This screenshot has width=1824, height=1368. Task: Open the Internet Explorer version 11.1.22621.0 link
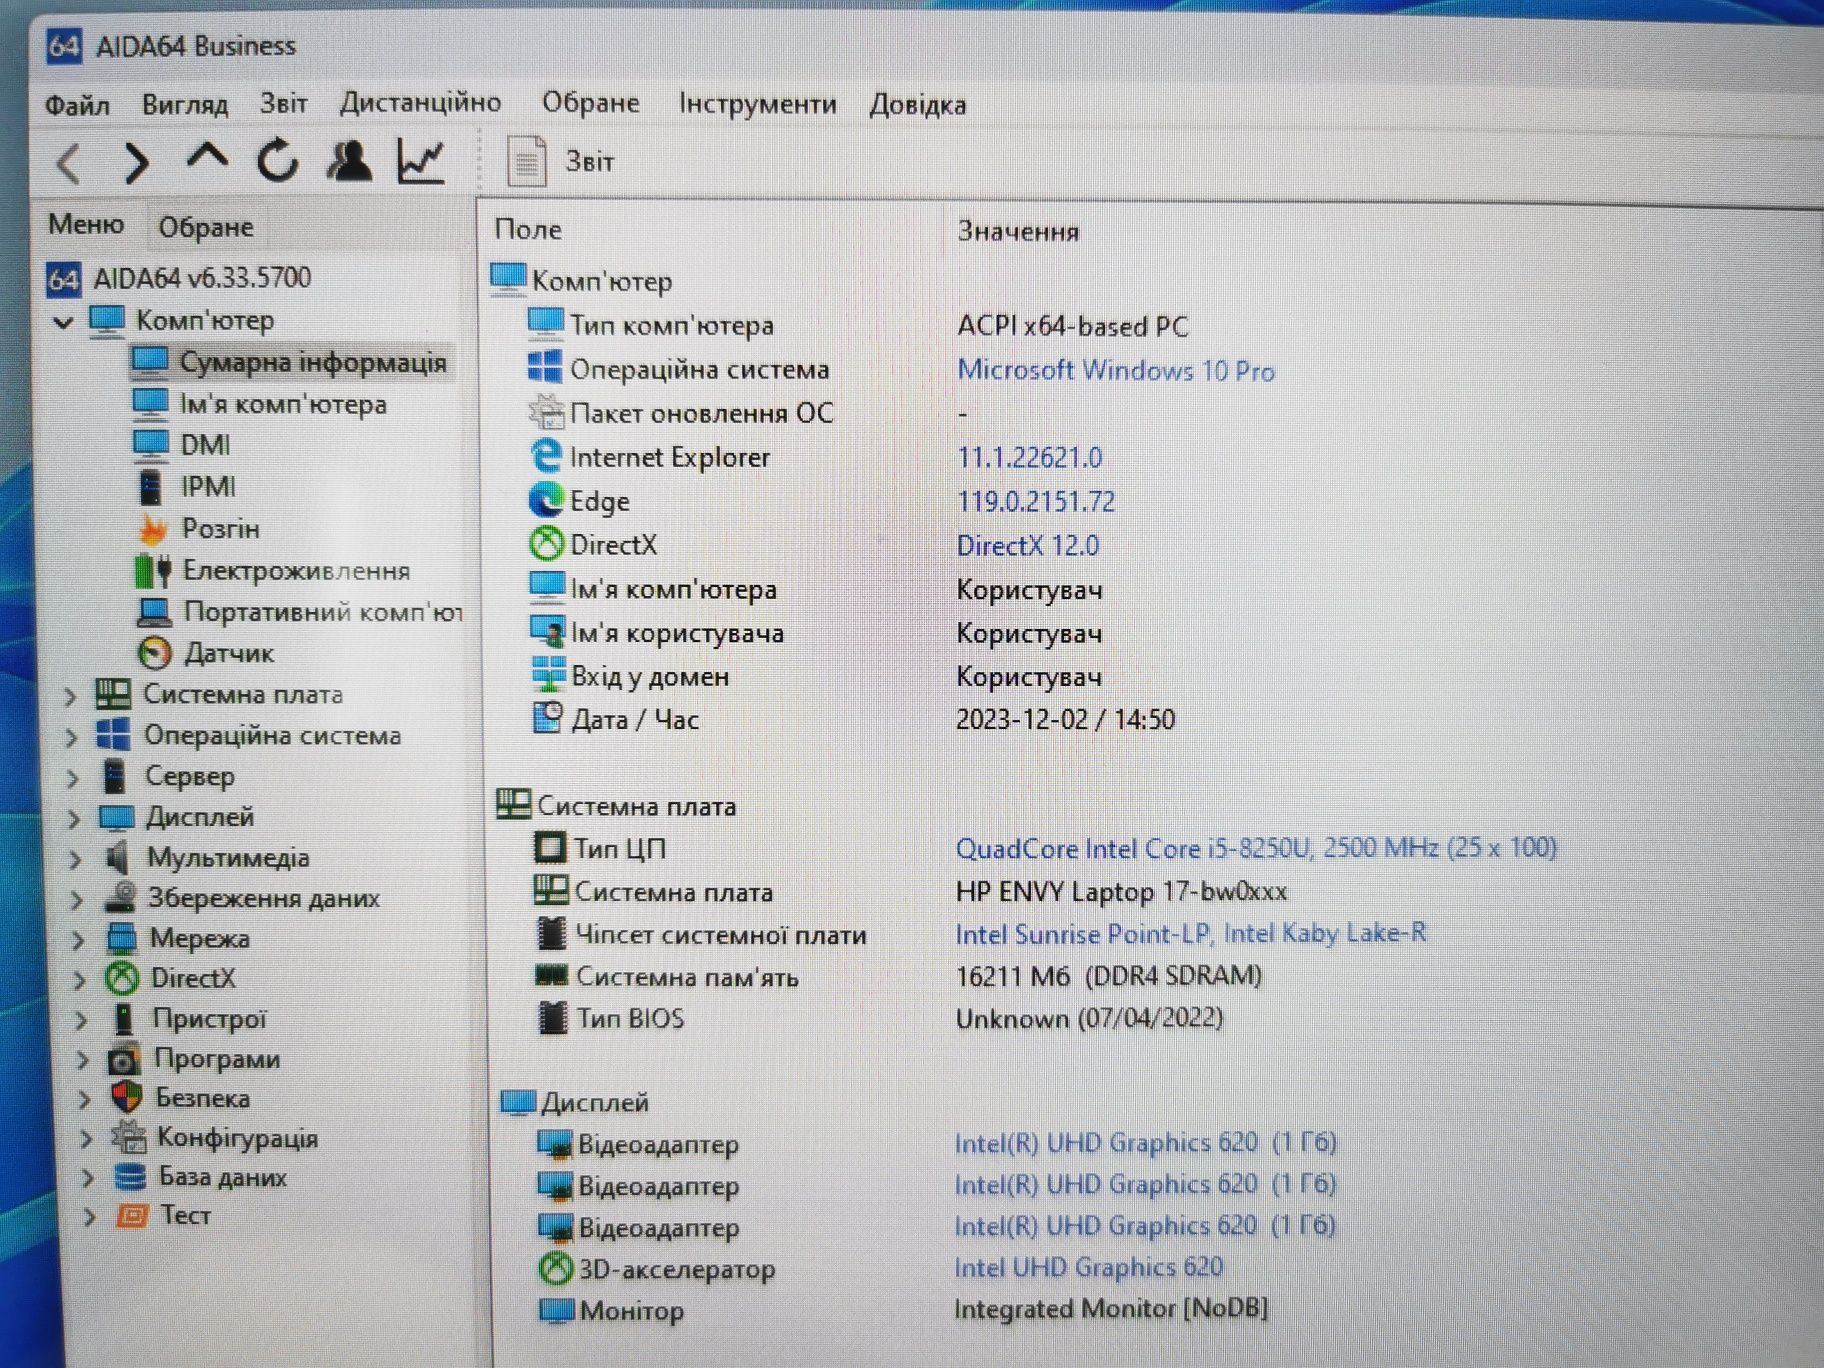click(x=1030, y=457)
